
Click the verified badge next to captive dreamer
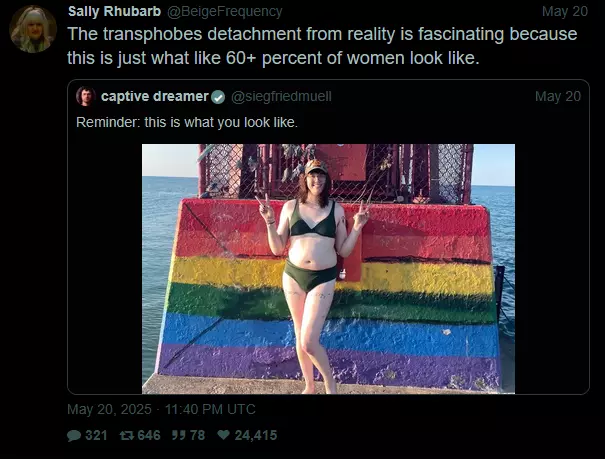(x=219, y=97)
